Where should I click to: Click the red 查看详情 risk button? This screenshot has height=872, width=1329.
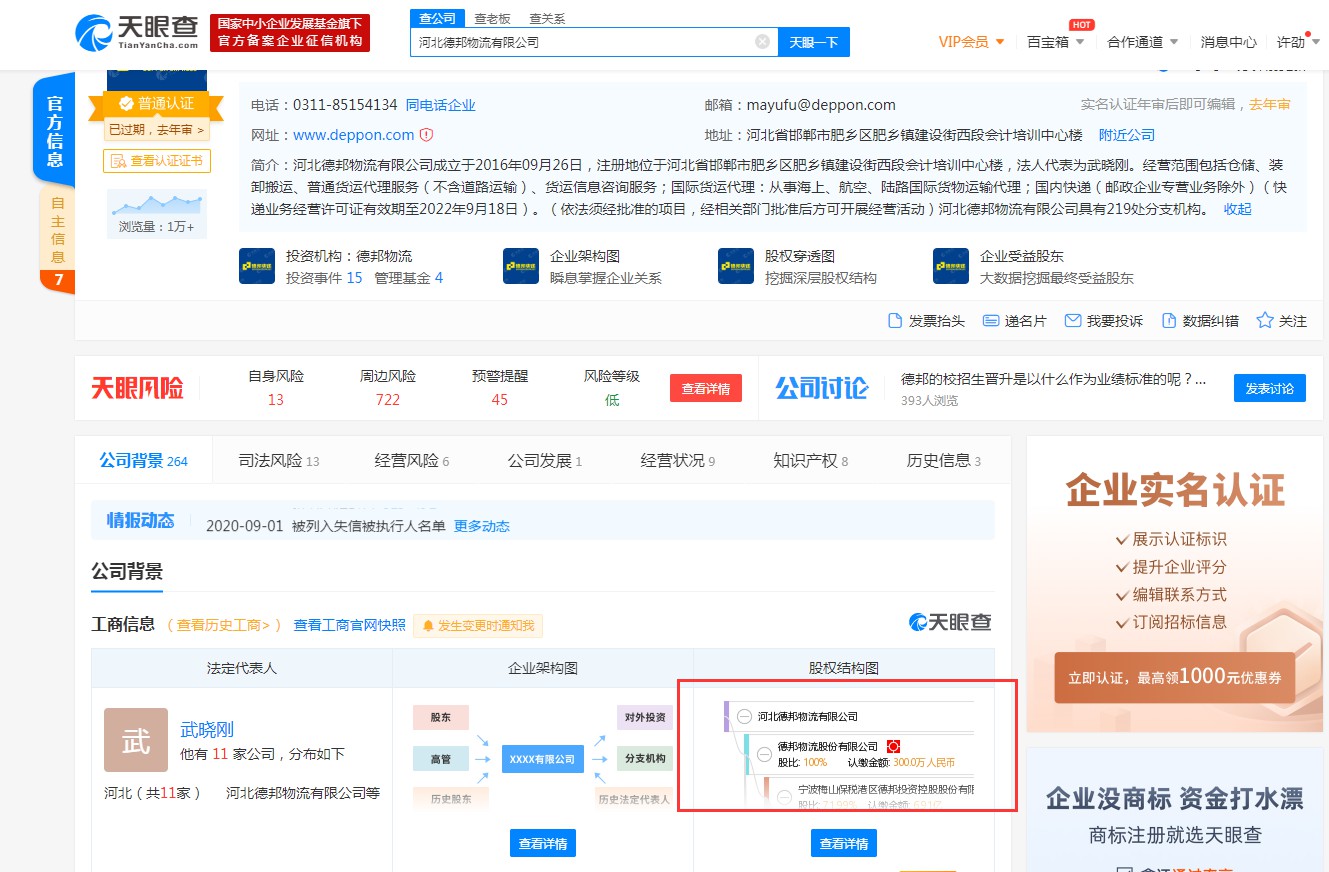(x=706, y=388)
